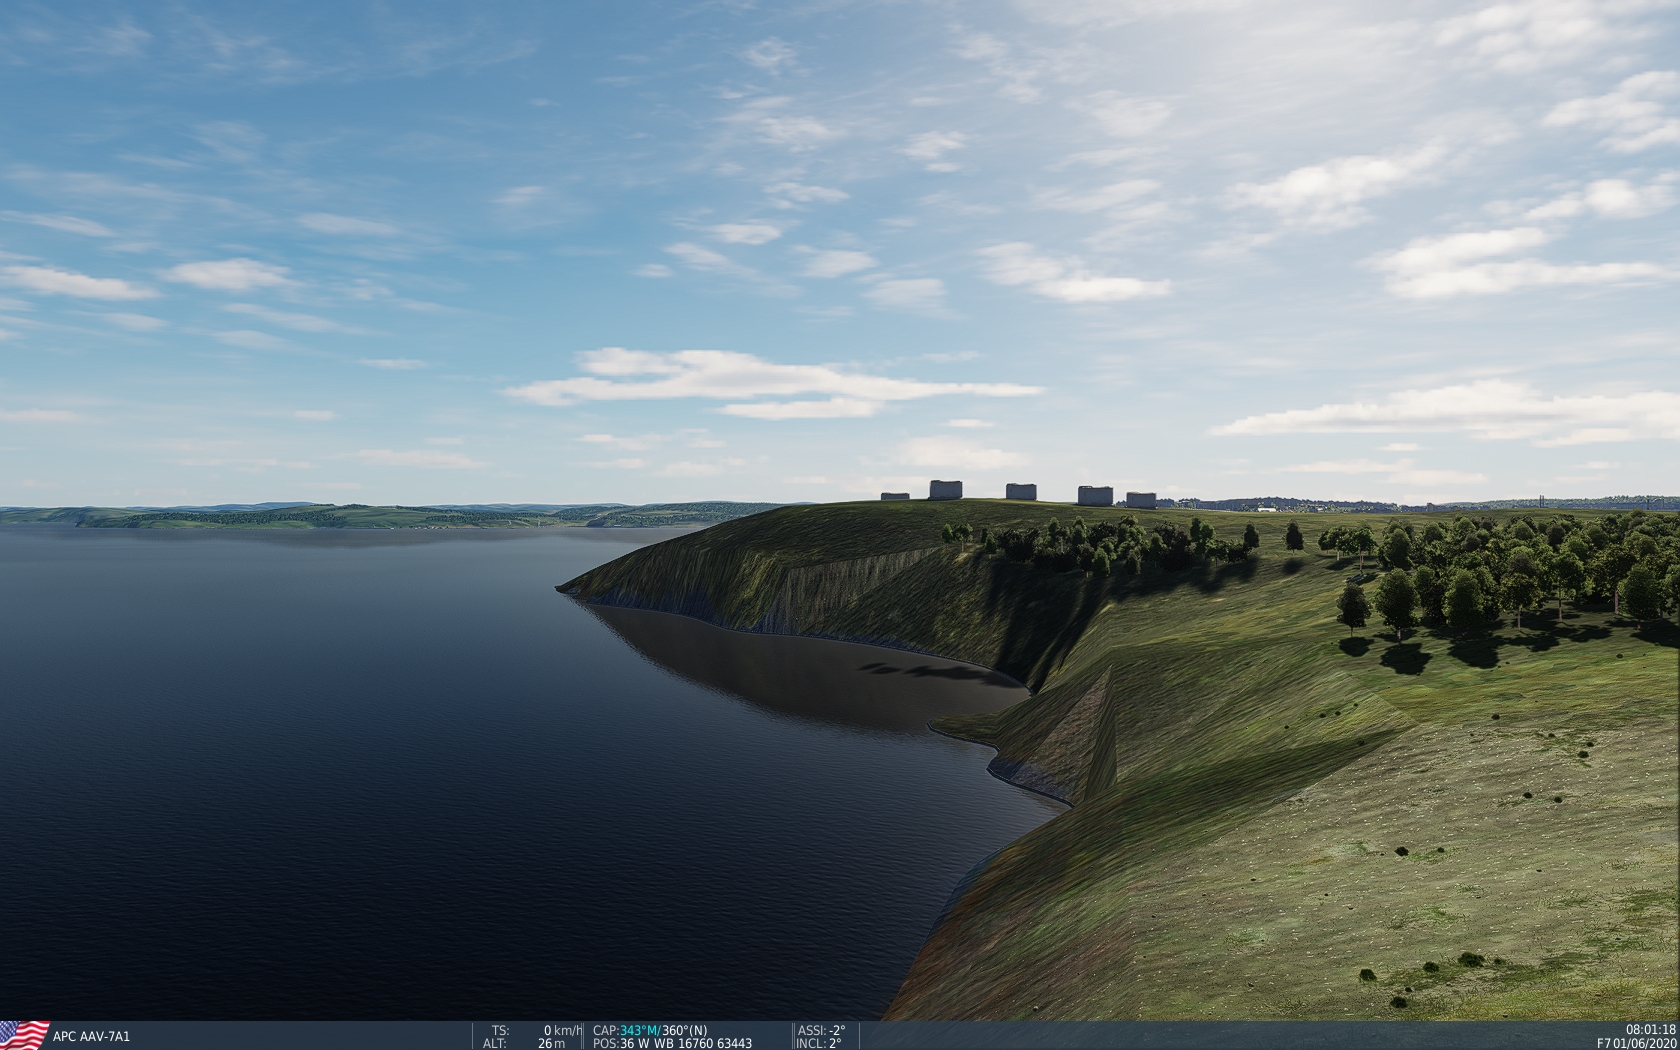1680x1050 pixels.
Task: Click the mission clock 08:01:18
Action: point(1651,1030)
